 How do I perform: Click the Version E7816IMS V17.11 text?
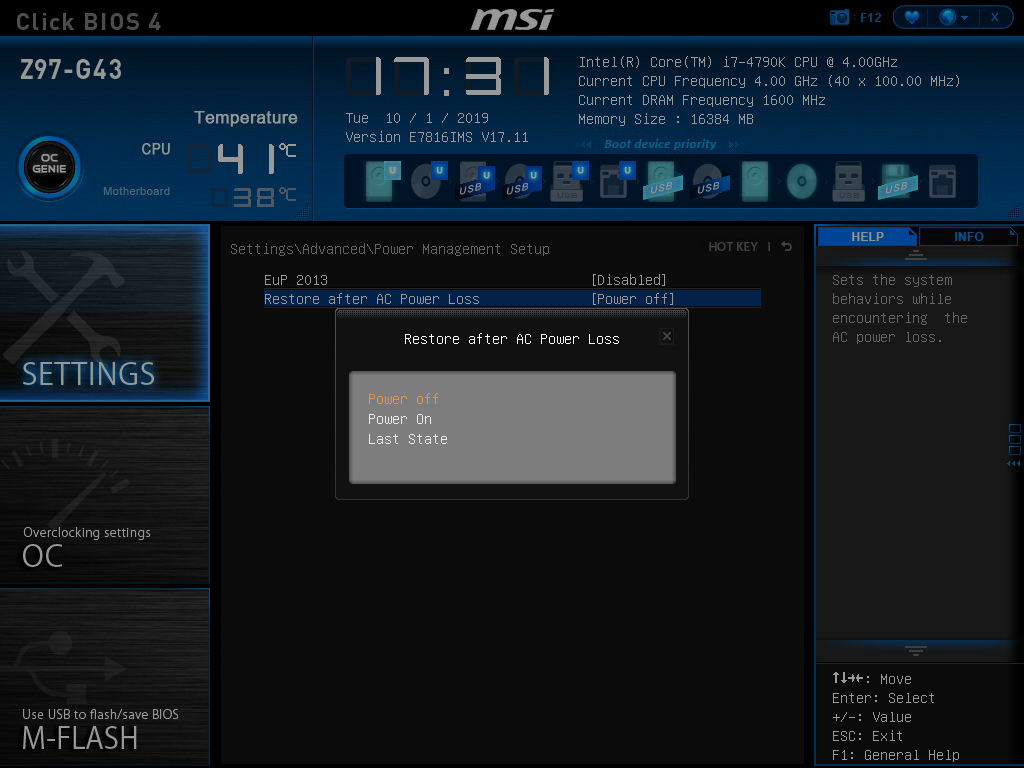point(436,137)
